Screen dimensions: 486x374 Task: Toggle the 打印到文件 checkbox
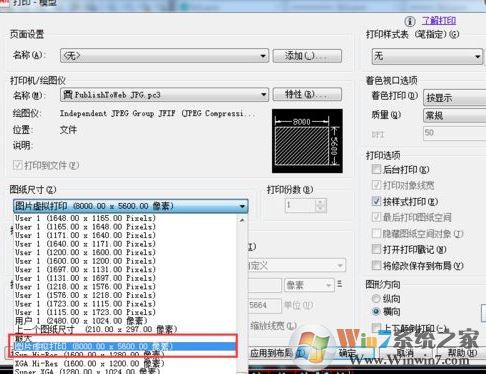click(17, 165)
